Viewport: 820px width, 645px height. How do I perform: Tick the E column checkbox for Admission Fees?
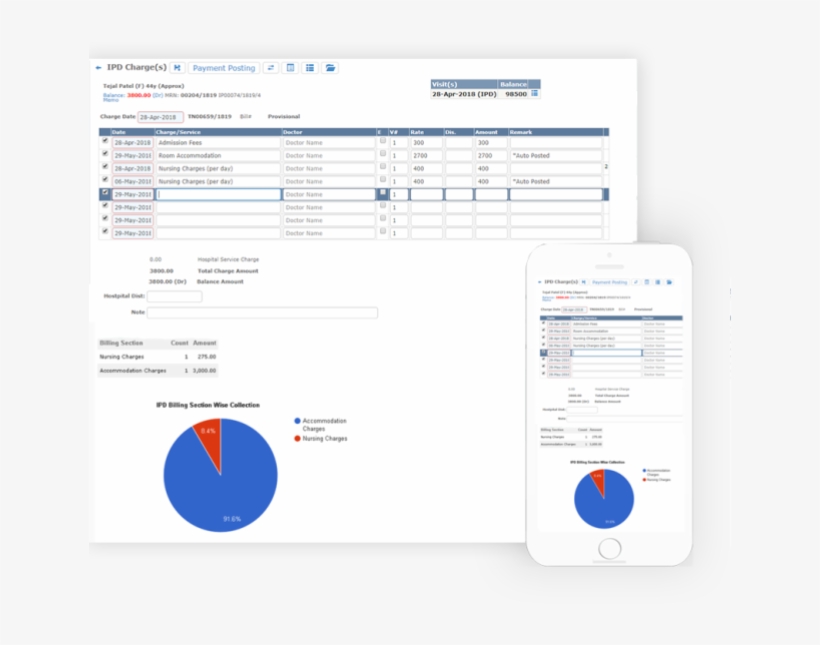pos(382,142)
